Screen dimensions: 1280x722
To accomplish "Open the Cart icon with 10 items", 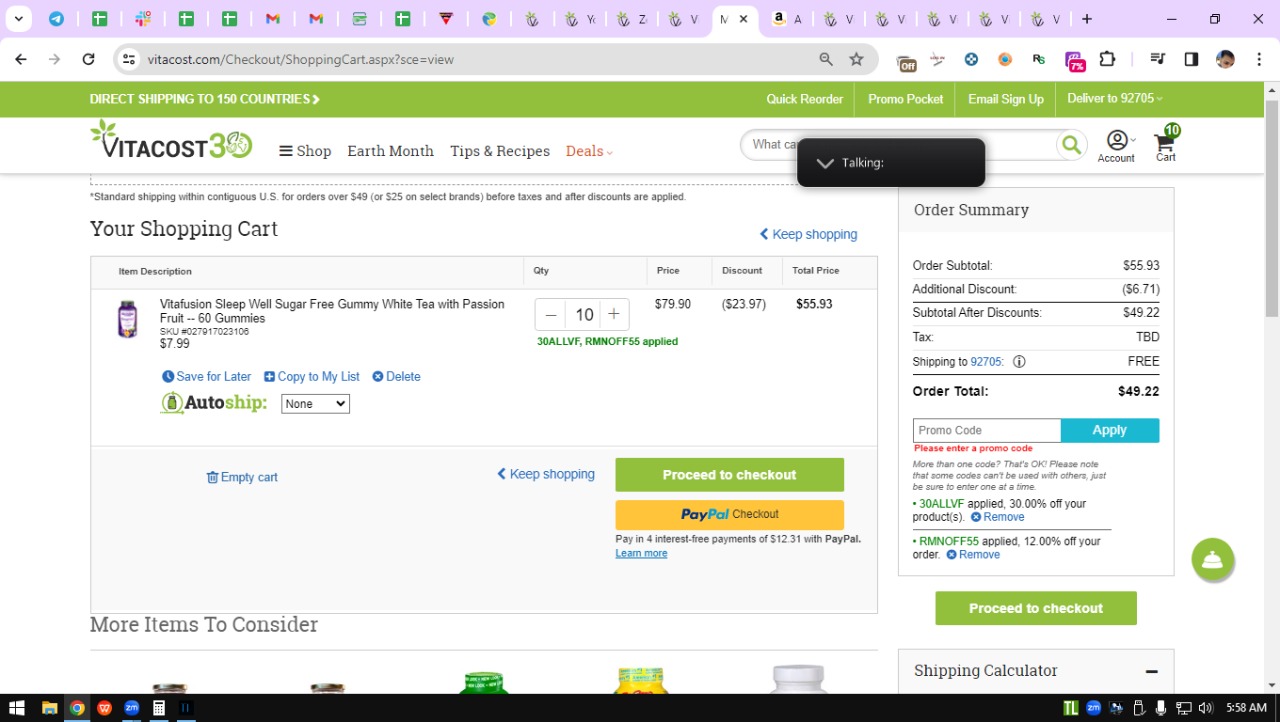I will (x=1166, y=144).
